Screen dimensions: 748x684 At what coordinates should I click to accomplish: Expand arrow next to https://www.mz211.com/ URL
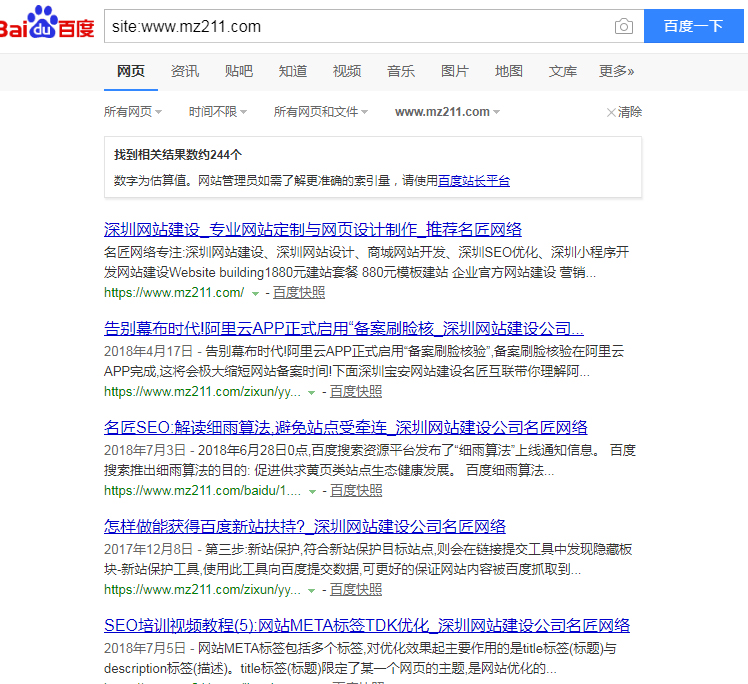[256, 293]
